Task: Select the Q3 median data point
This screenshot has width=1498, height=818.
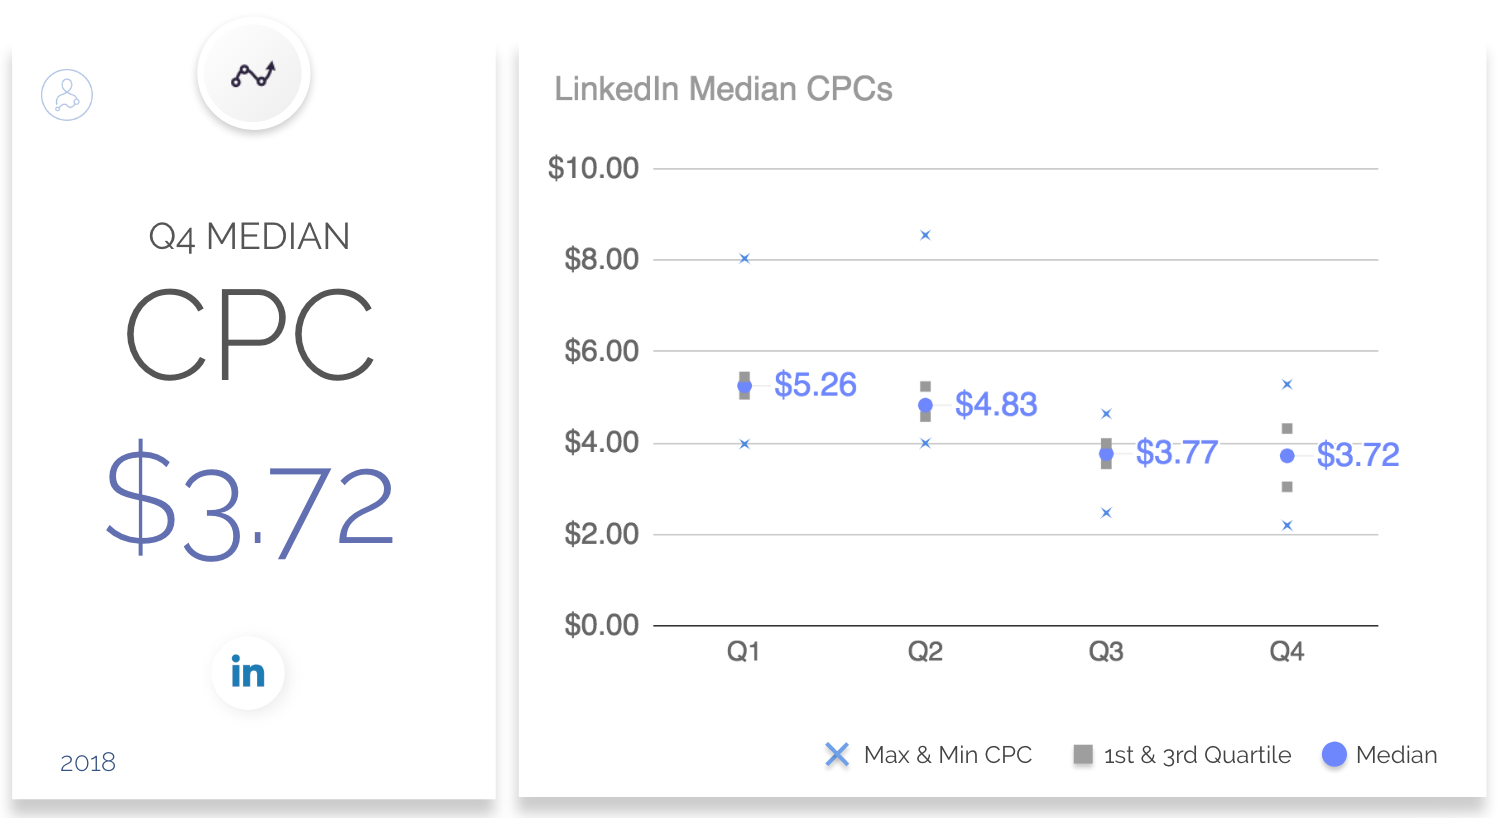Action: (1106, 454)
